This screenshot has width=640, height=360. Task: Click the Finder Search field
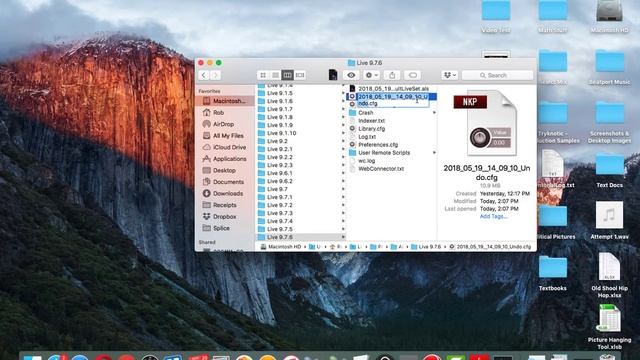point(498,75)
